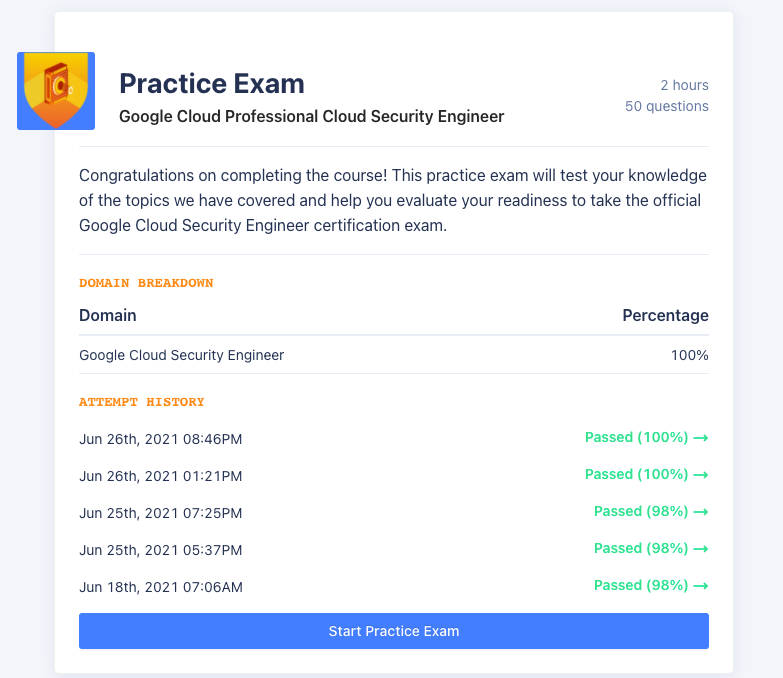Click the Percentage column header
The width and height of the screenshot is (783, 678).
click(x=665, y=315)
